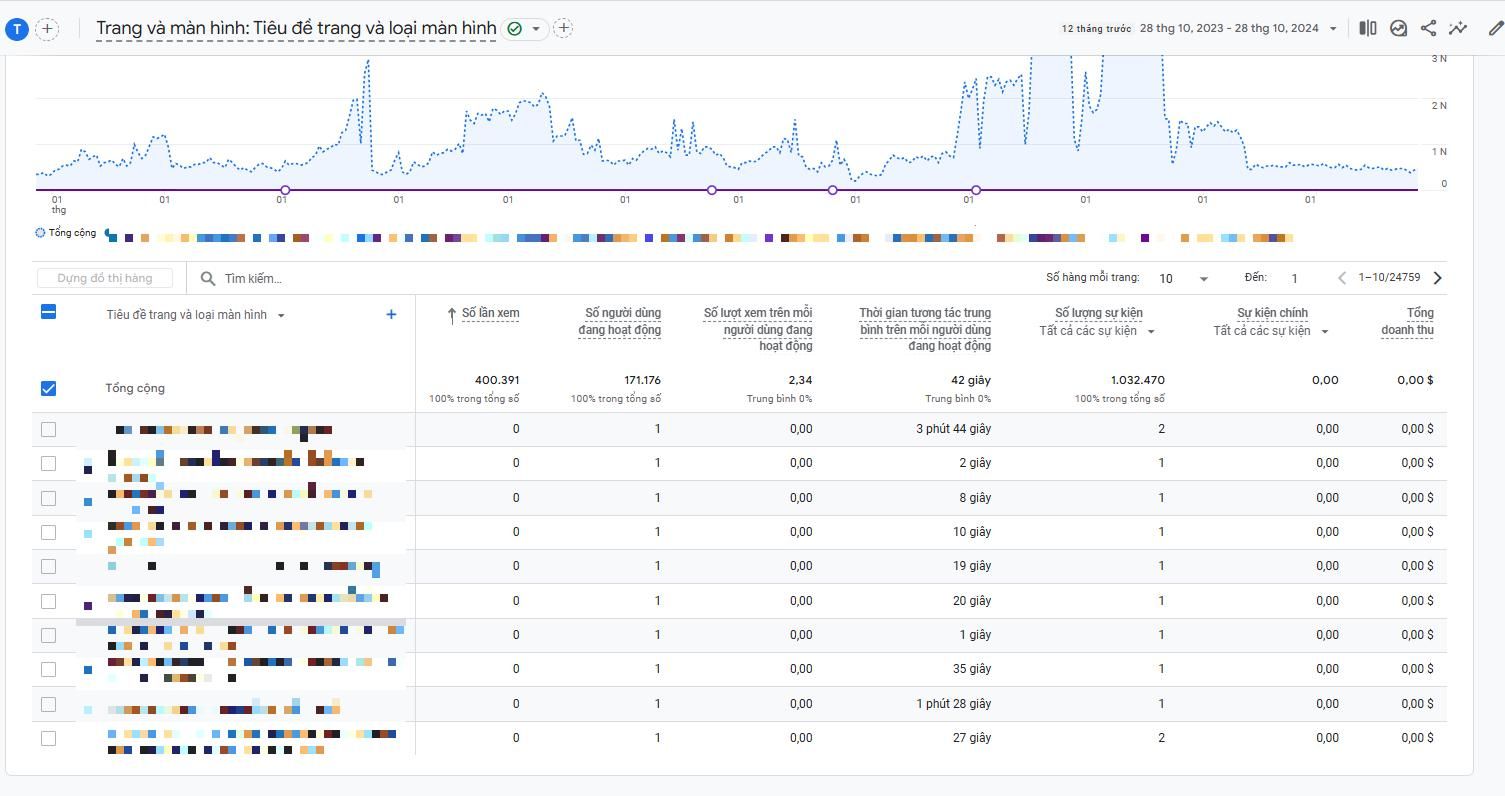Click the 42 giây average engagement total
The image size is (1505, 796).
(x=971, y=380)
